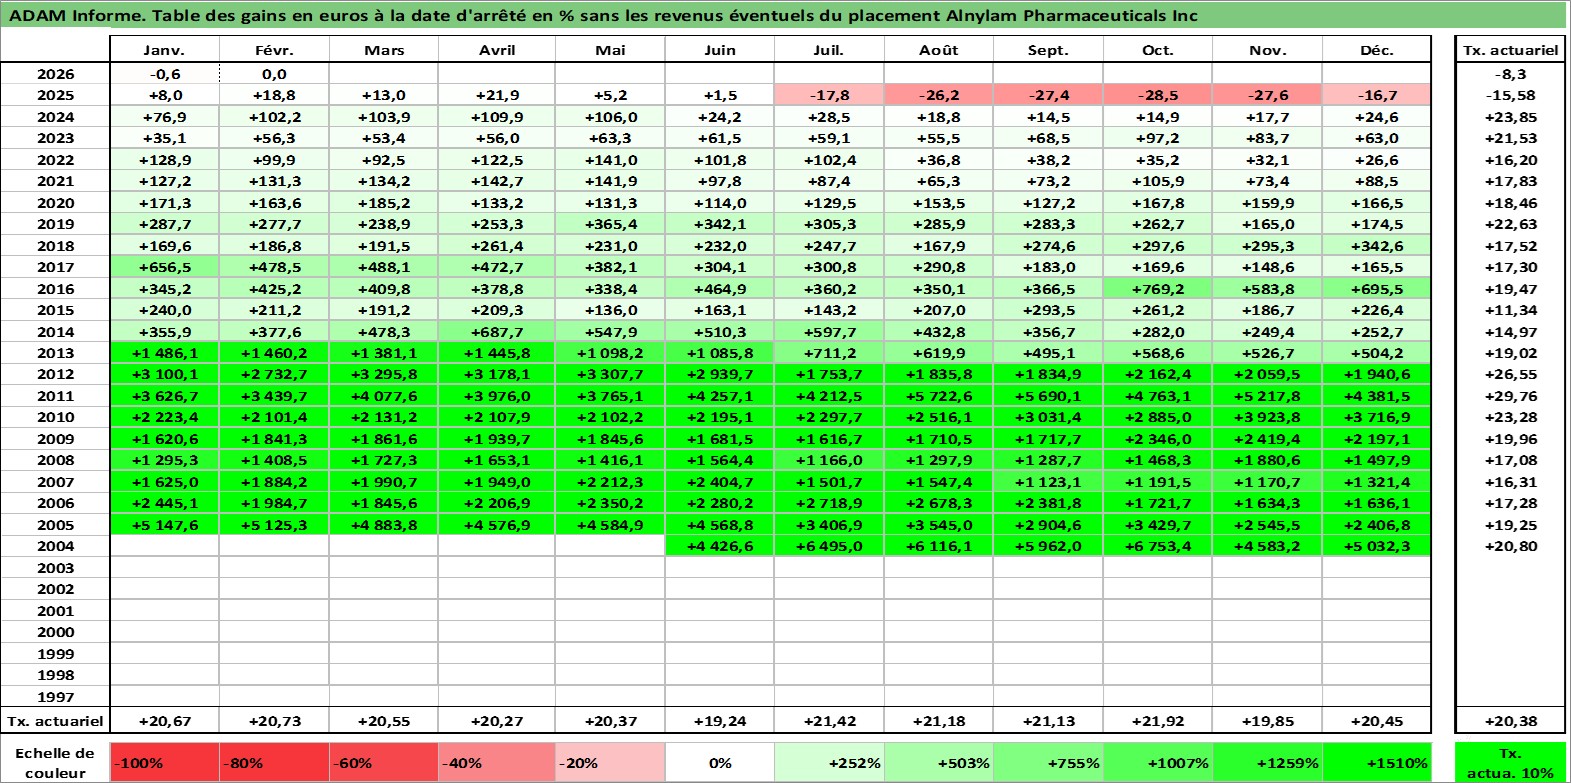The width and height of the screenshot is (1571, 783).
Task: Click the 'Juil.' column header
Action: tap(829, 50)
